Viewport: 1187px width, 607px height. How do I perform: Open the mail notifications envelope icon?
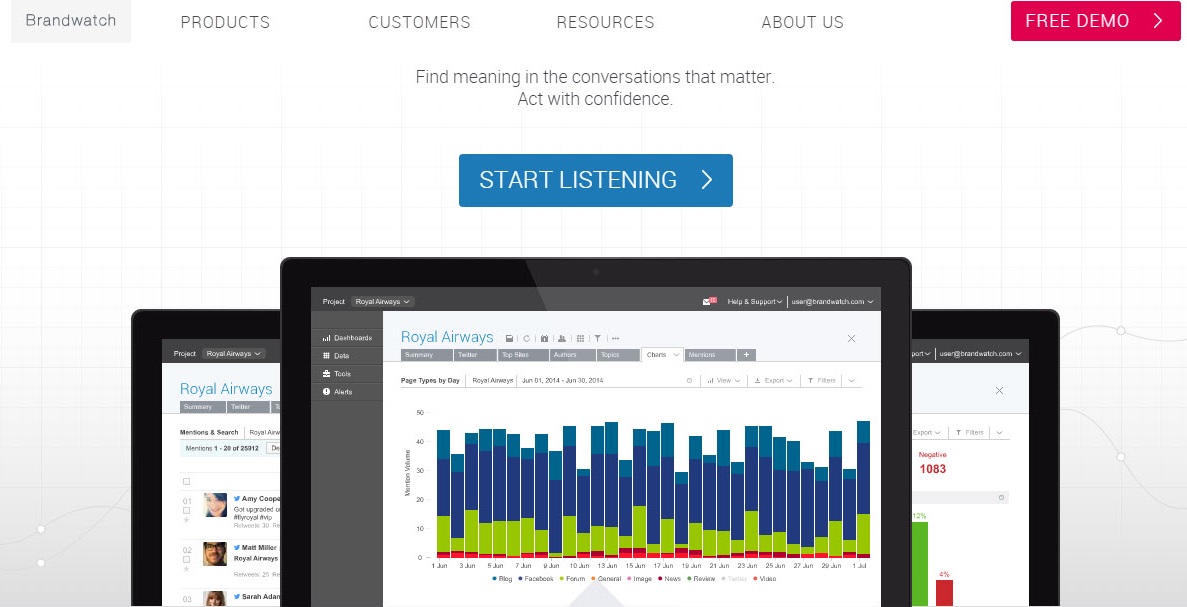click(709, 301)
